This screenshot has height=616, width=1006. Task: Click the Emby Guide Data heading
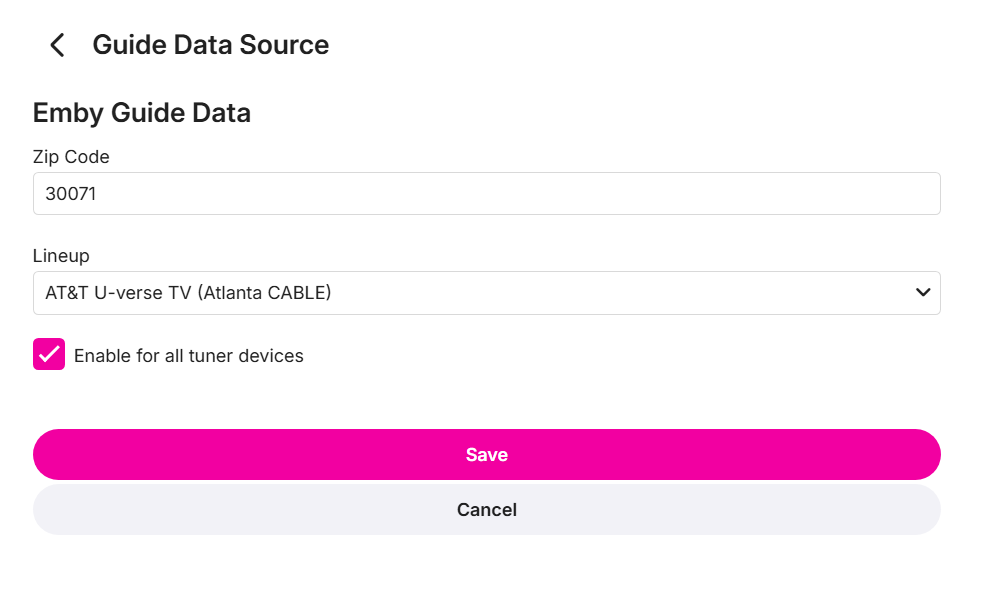[141, 113]
